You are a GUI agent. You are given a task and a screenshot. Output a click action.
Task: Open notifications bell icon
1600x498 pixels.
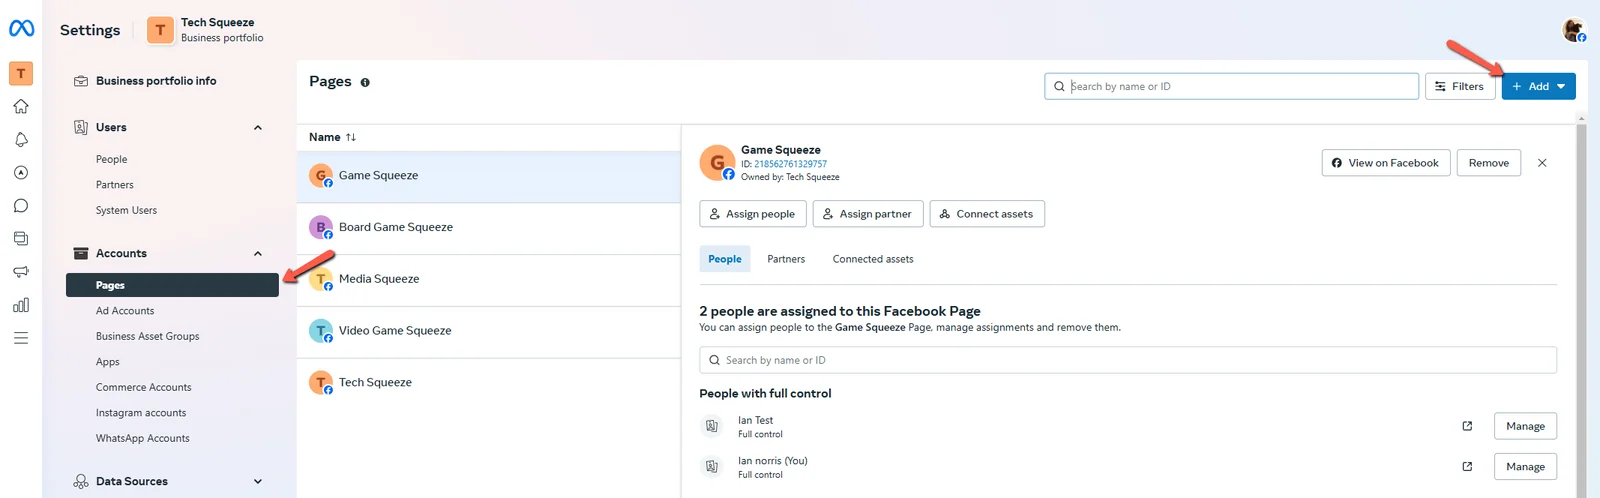click(21, 139)
